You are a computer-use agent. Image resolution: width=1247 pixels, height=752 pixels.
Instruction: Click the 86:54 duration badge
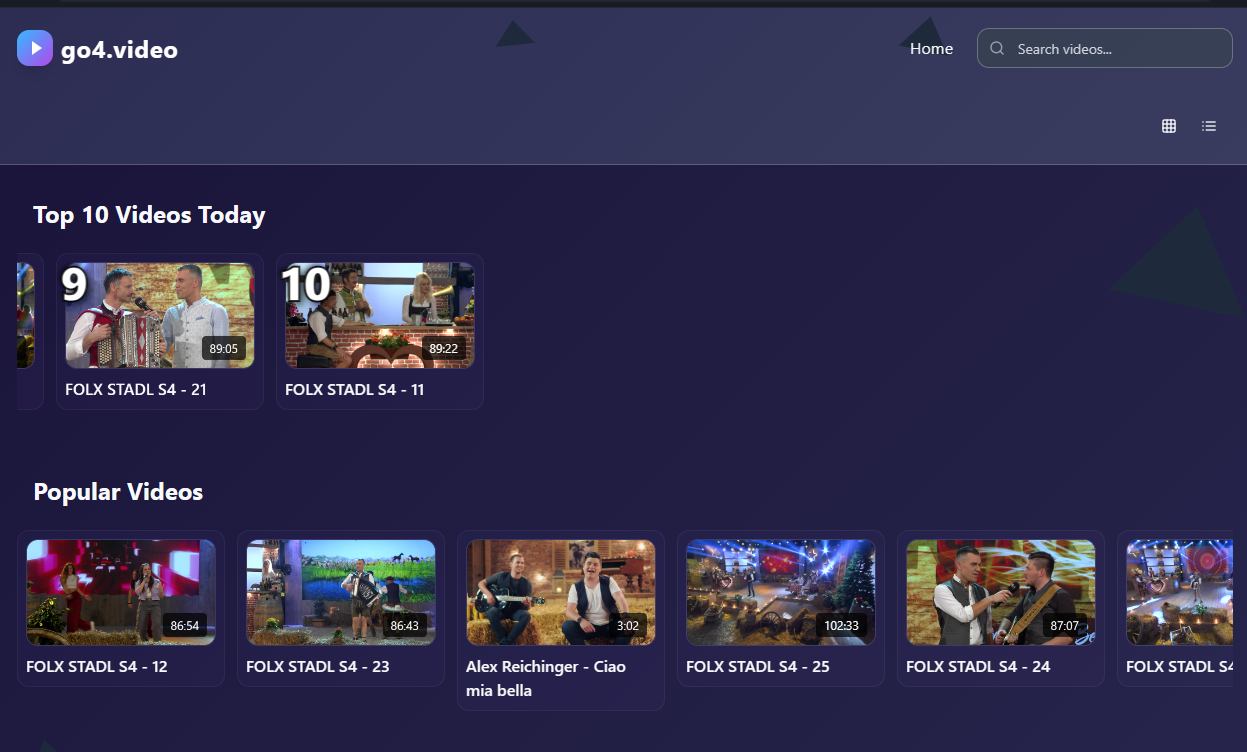pyautogui.click(x=185, y=626)
